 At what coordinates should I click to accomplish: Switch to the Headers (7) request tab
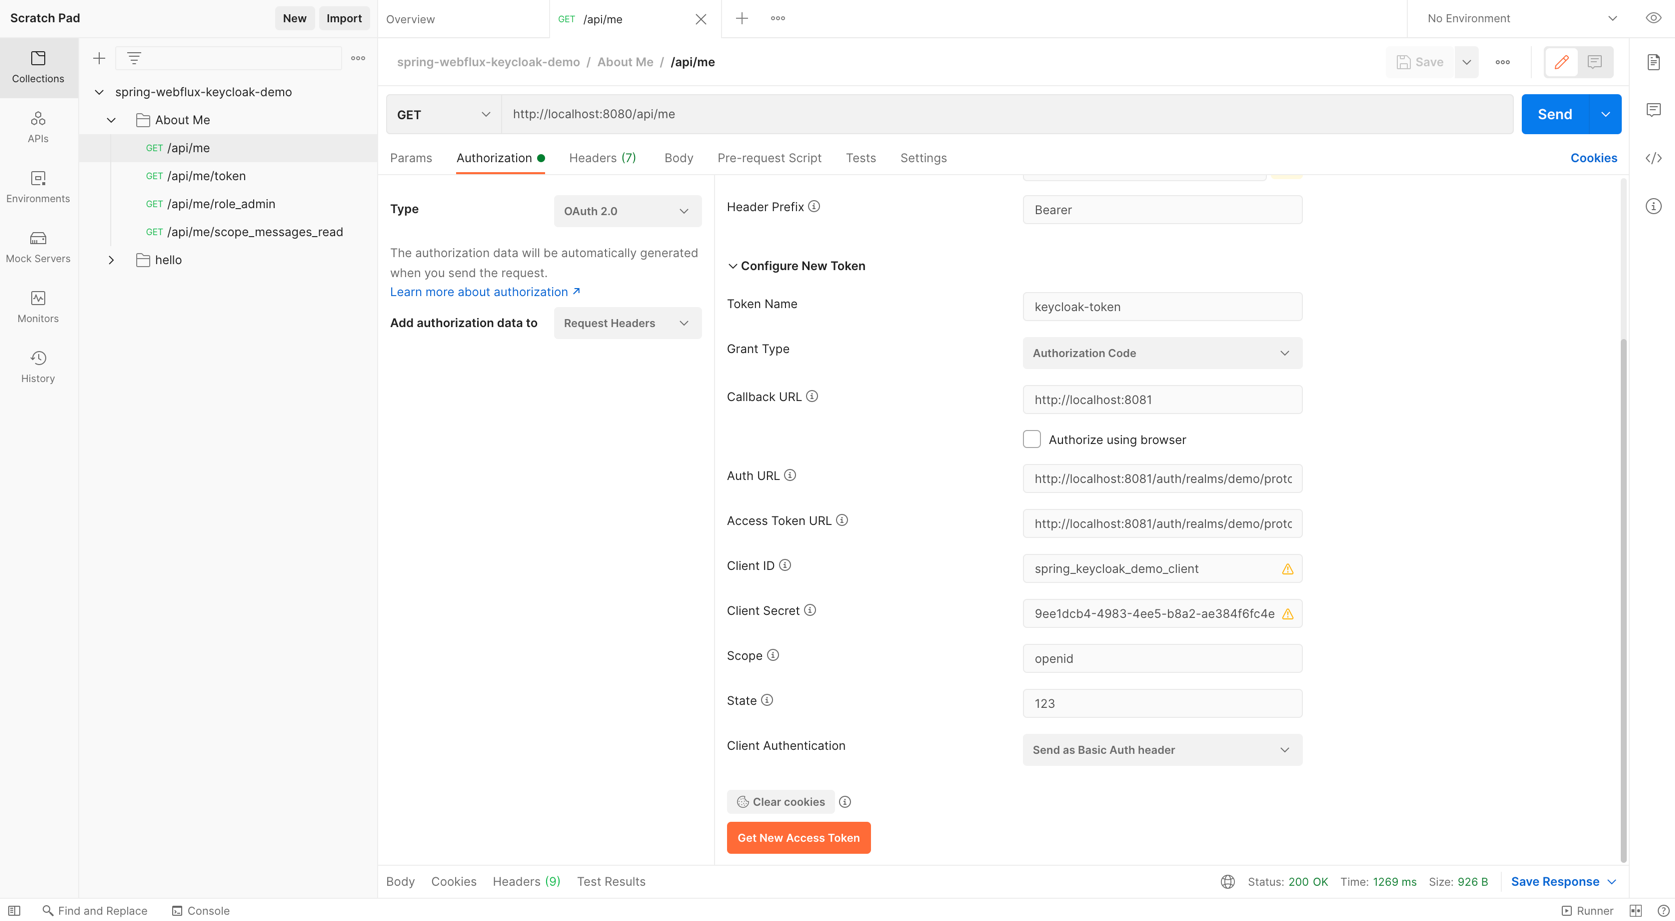click(602, 158)
